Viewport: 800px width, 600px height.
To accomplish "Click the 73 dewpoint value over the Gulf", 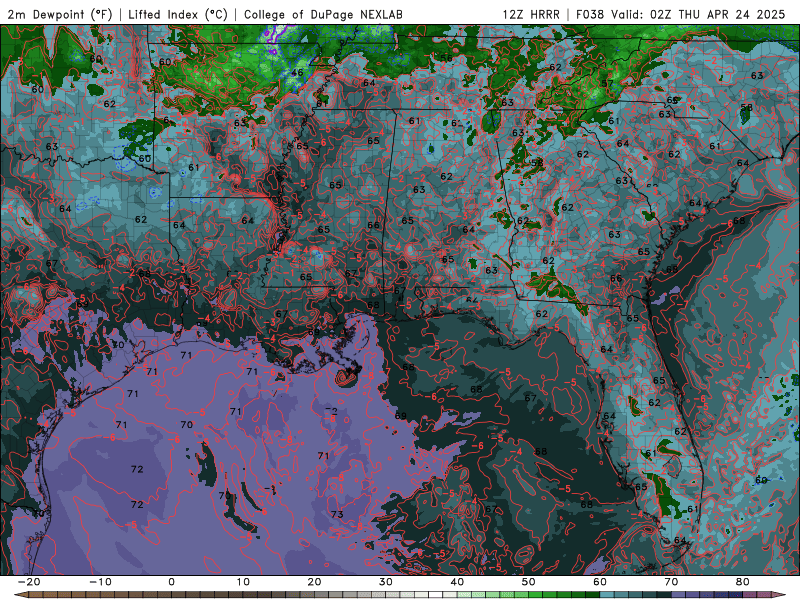I will 337,514.
